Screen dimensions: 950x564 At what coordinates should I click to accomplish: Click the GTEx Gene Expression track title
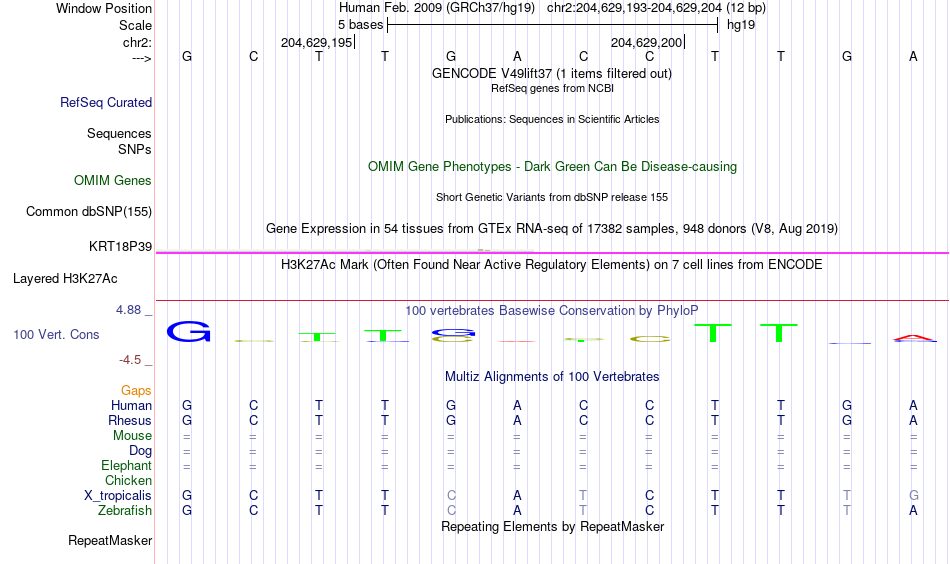pyautogui.click(x=552, y=228)
